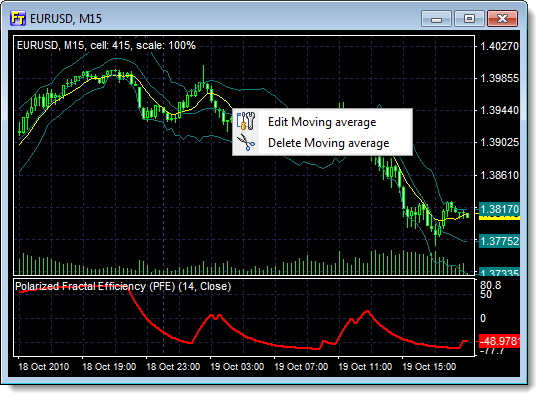Click the 18 Oct 19:00 time axis label
The image size is (543, 400).
pos(109,366)
